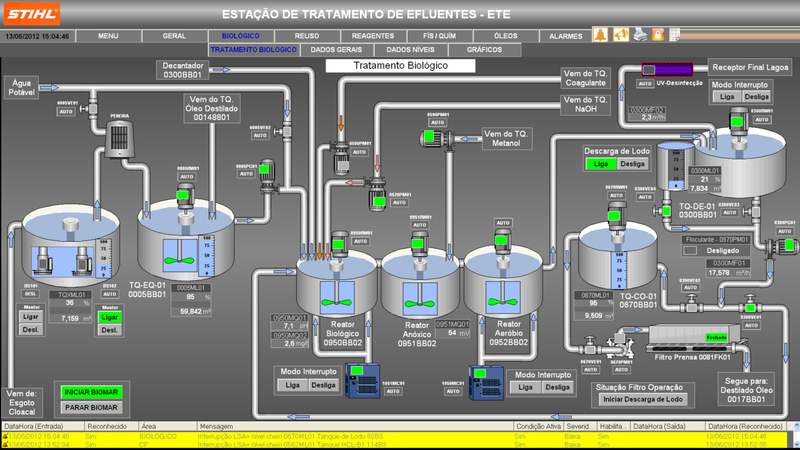This screenshot has height=450, width=800.
Task: Switch to the REUSO tab
Action: click(x=307, y=36)
